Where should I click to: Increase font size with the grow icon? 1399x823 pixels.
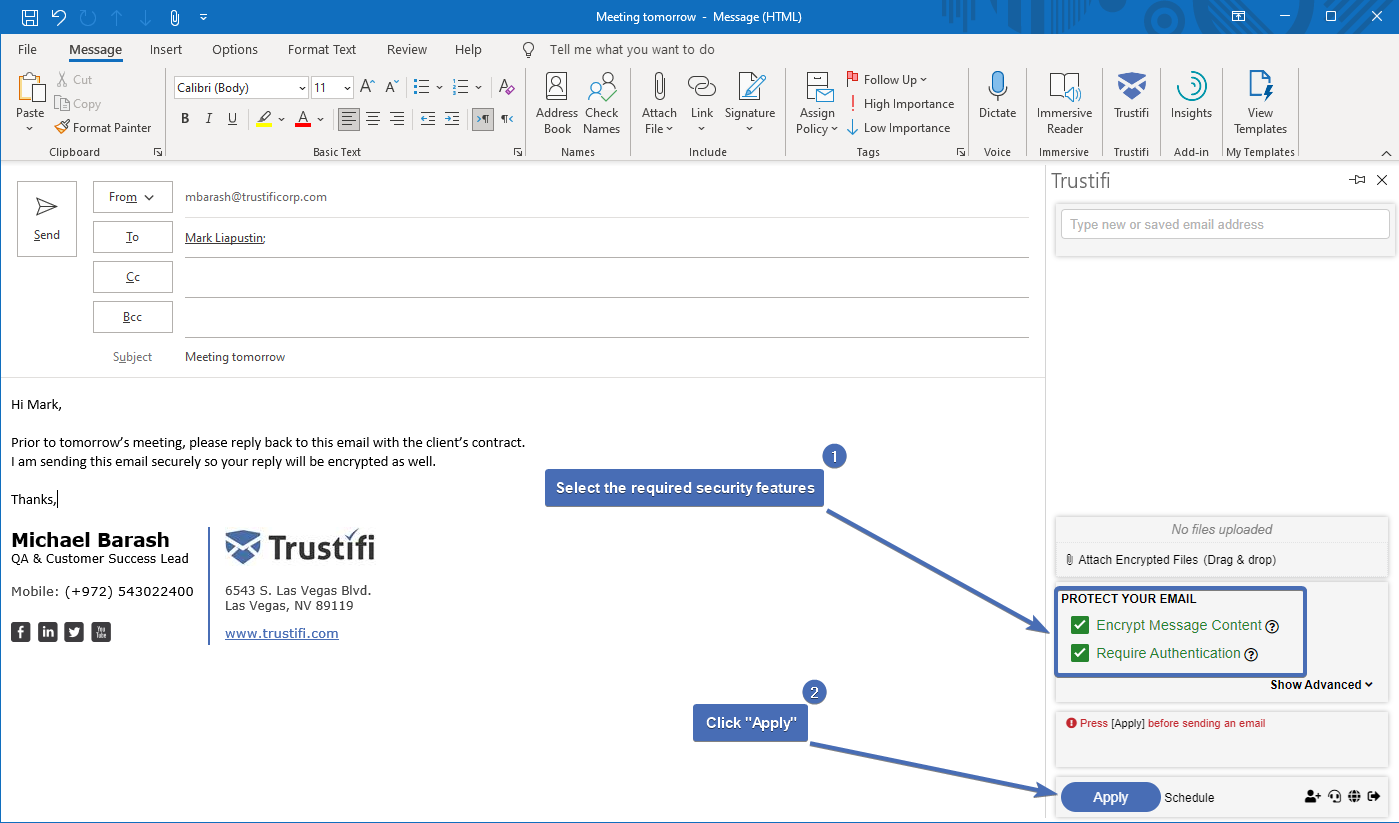[x=368, y=87]
